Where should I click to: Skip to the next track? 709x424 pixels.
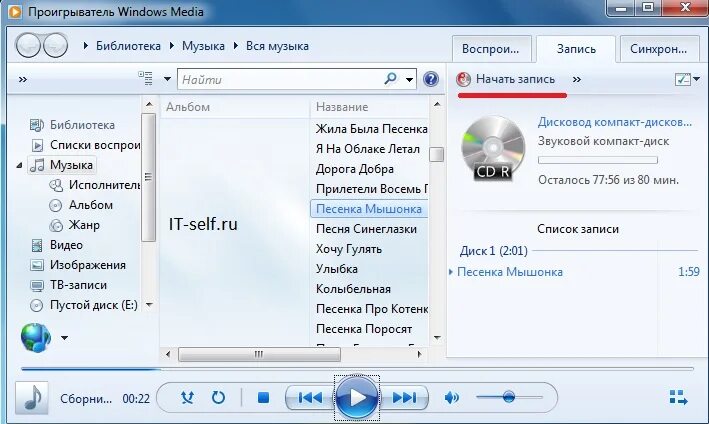404,398
